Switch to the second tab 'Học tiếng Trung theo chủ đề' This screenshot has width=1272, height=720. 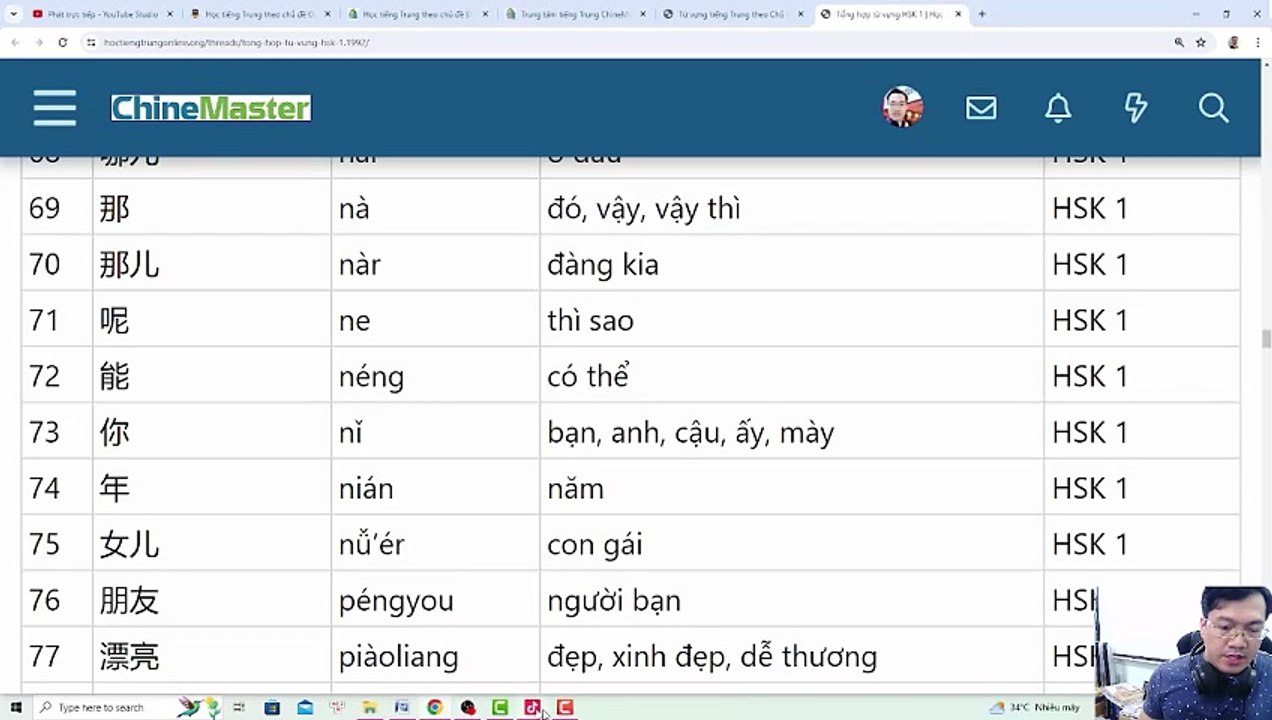tap(260, 14)
